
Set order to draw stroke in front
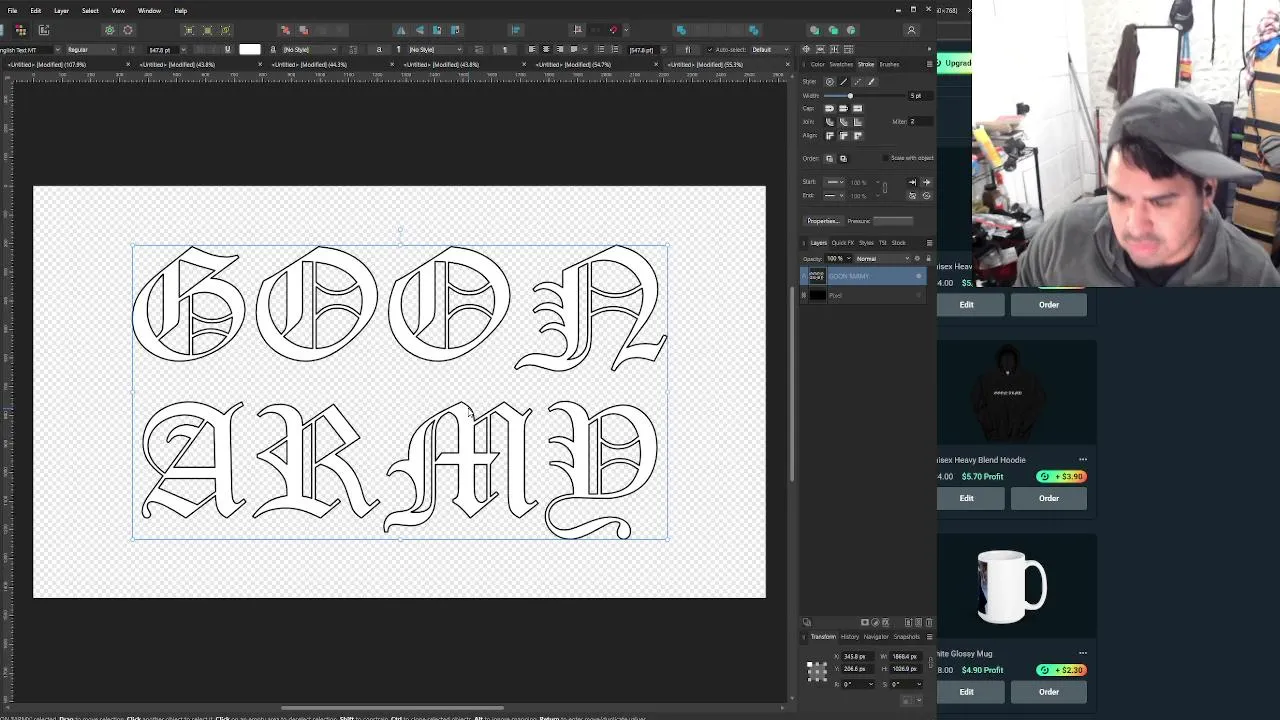pos(843,159)
